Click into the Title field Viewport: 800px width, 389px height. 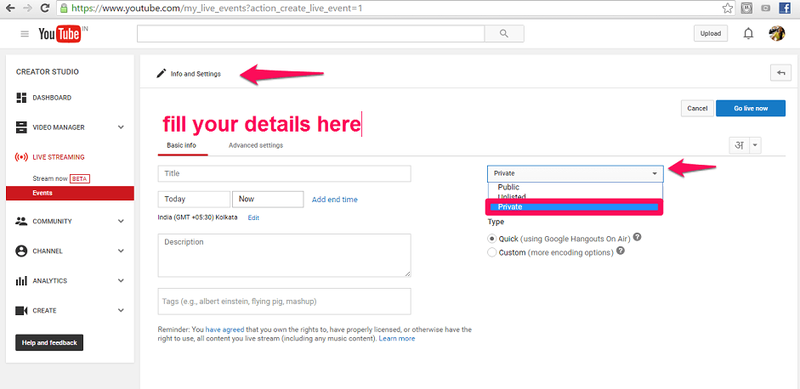[x=284, y=174]
